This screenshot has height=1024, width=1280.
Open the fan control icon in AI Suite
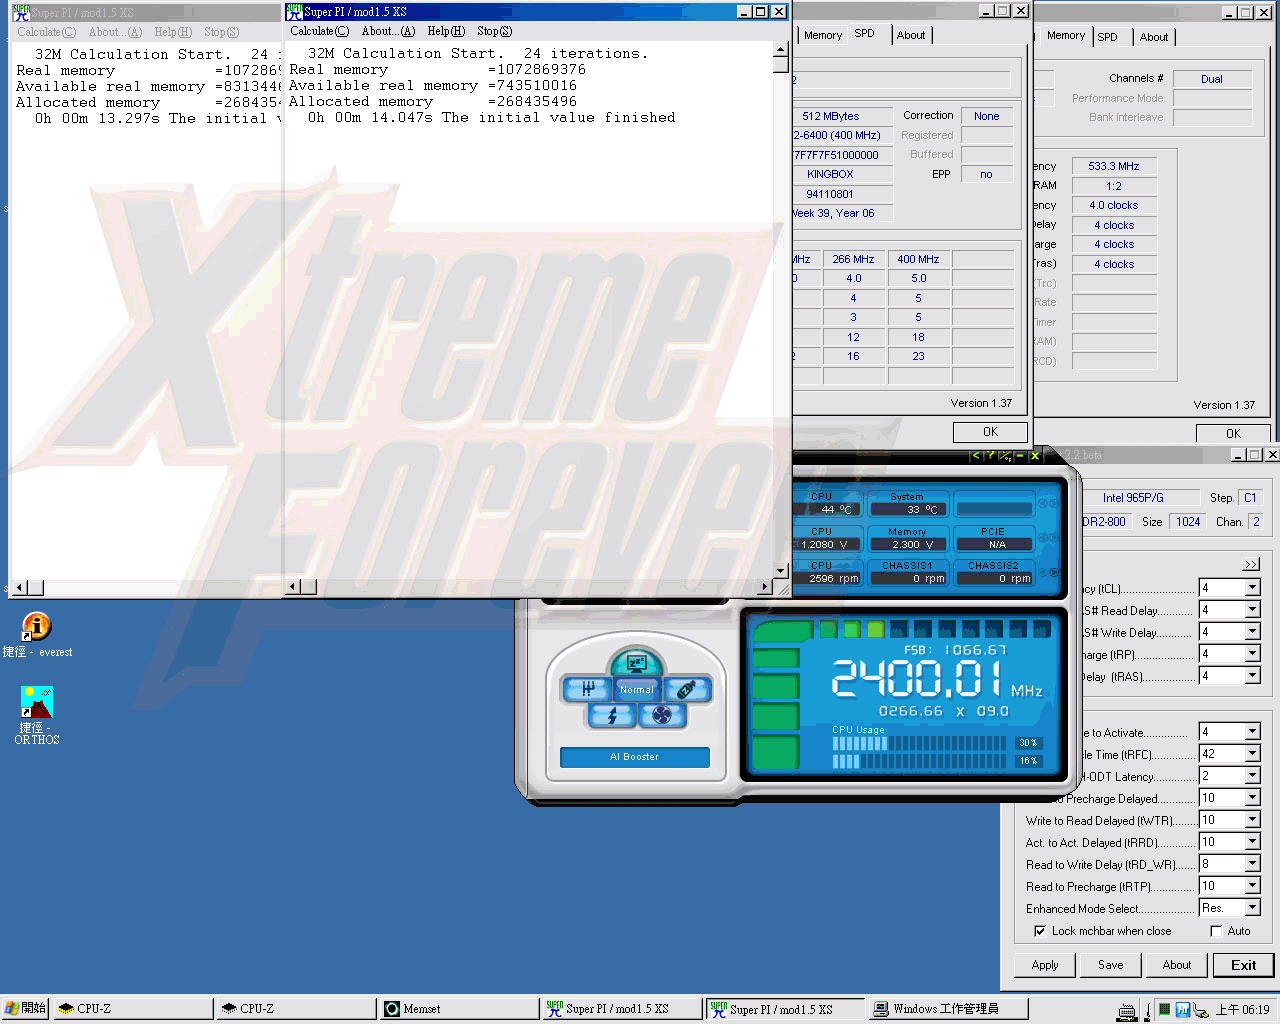coord(661,715)
